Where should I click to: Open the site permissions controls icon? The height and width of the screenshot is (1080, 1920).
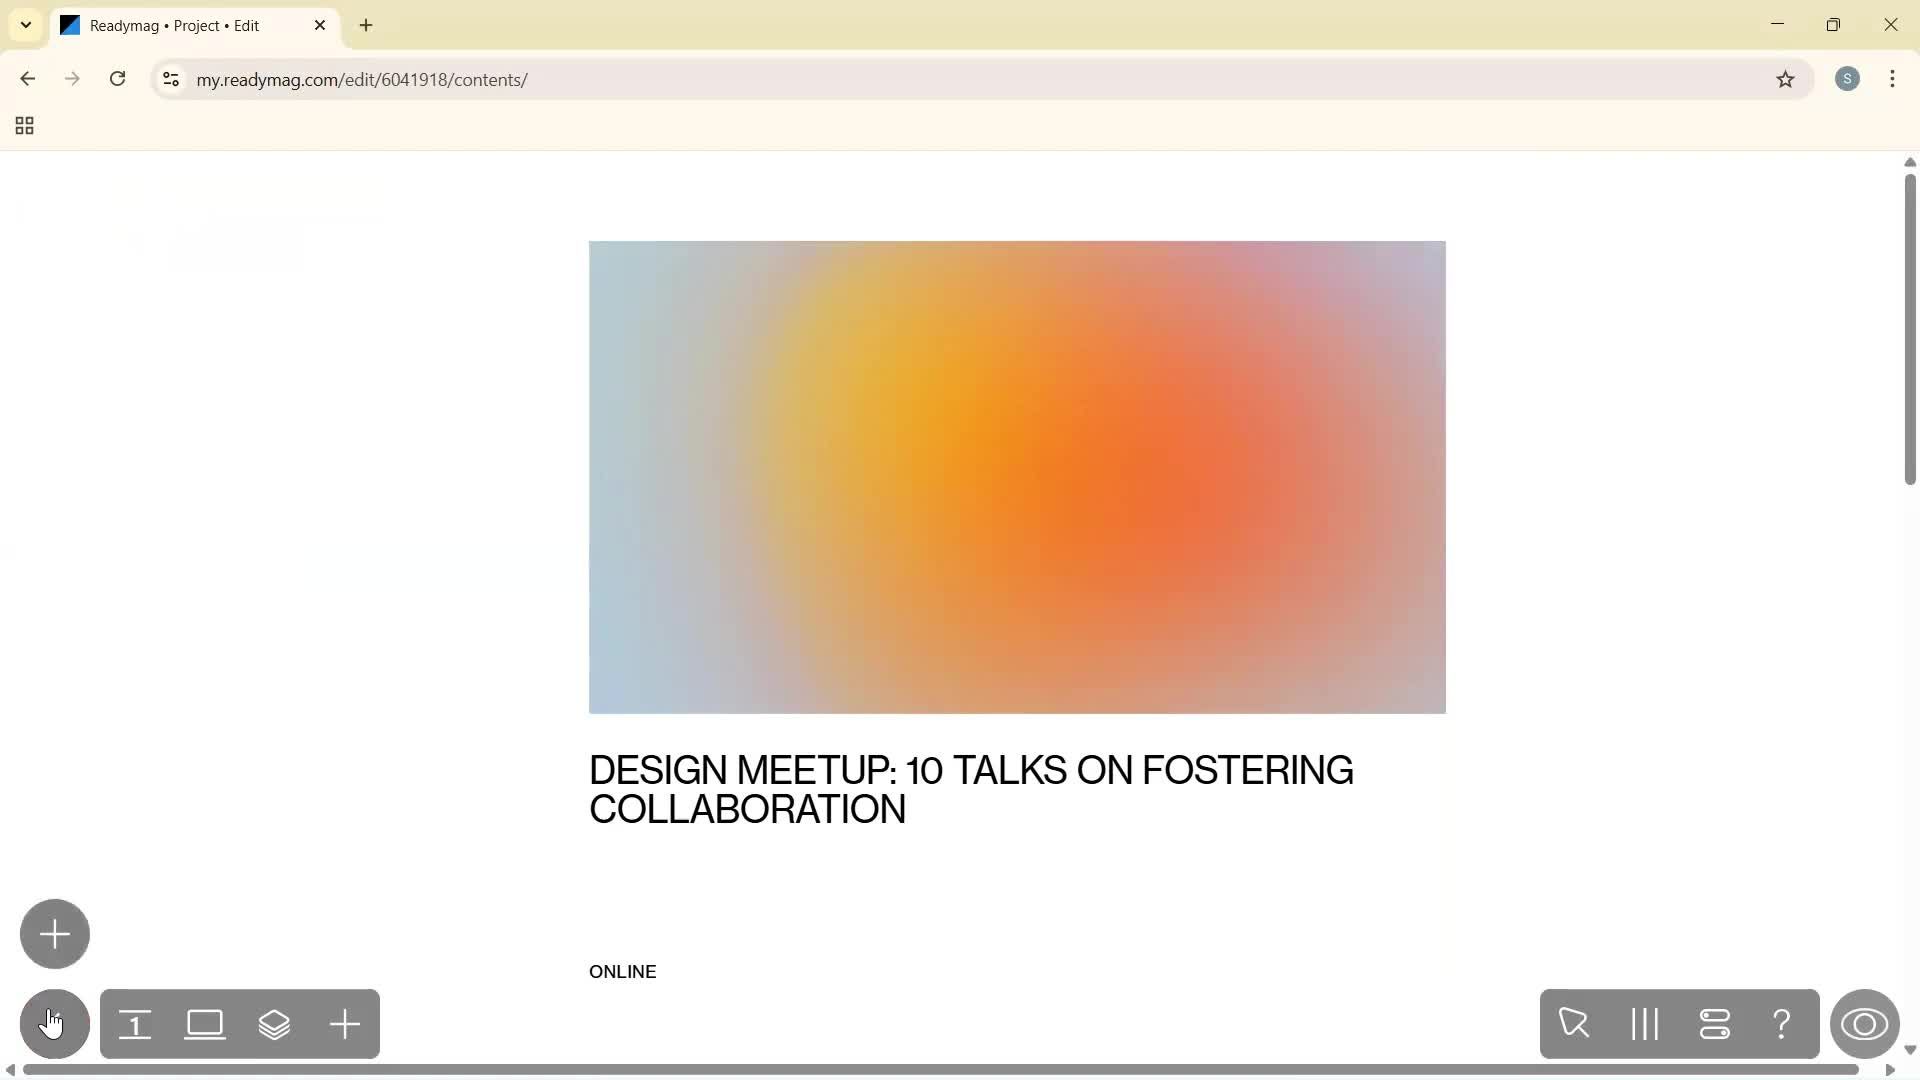(170, 80)
